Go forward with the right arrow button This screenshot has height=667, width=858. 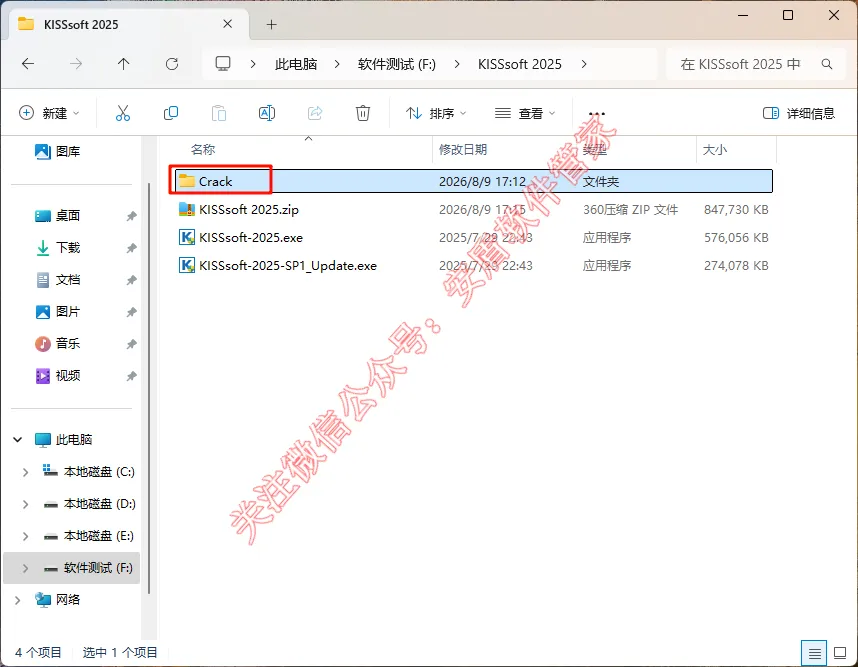[76, 64]
